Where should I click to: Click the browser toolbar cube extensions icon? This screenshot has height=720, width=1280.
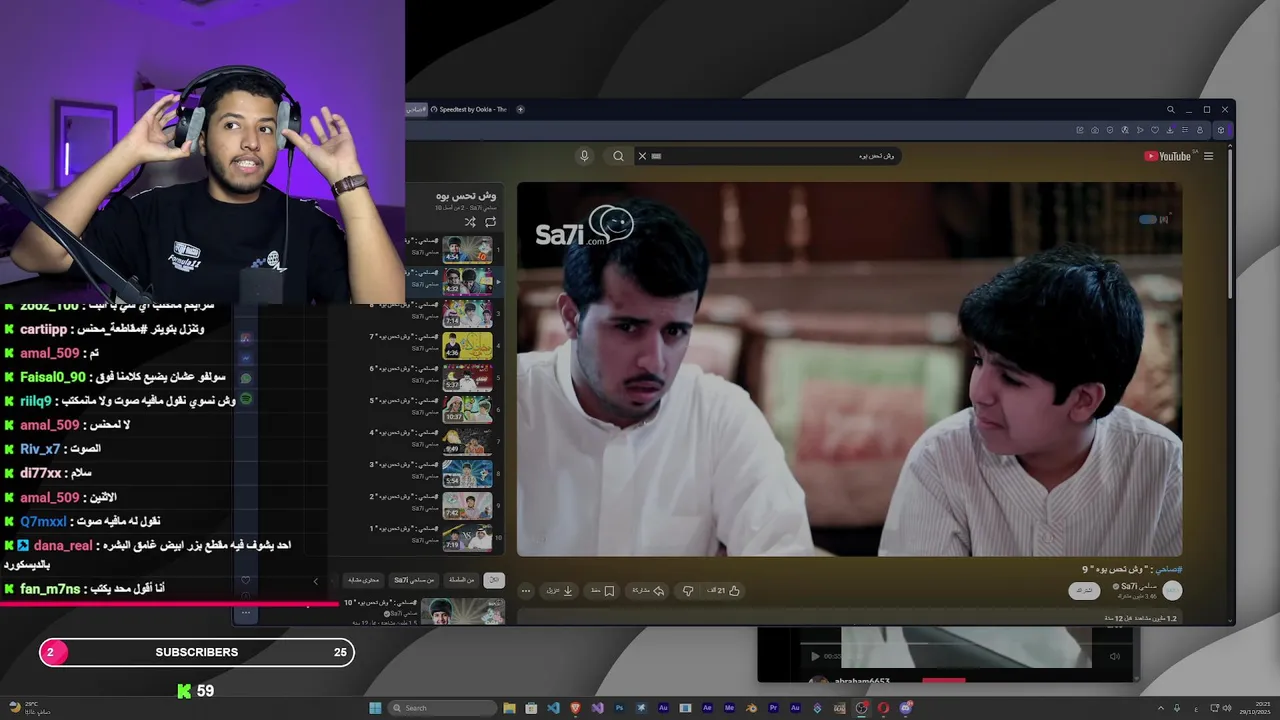tap(1220, 130)
